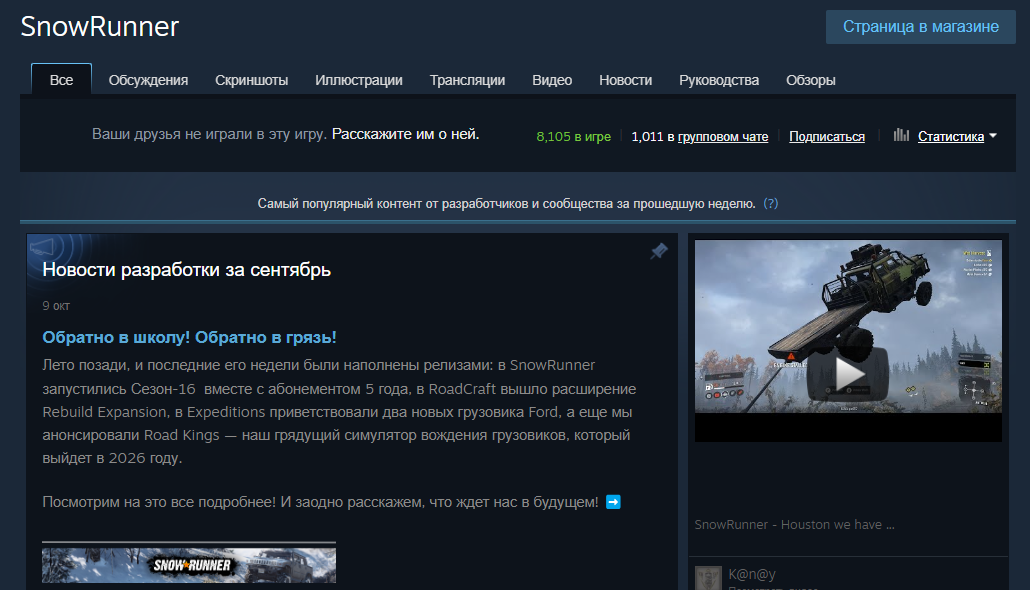Open the SnowRunner banner image in the post
The width and height of the screenshot is (1030, 590).
click(x=189, y=564)
